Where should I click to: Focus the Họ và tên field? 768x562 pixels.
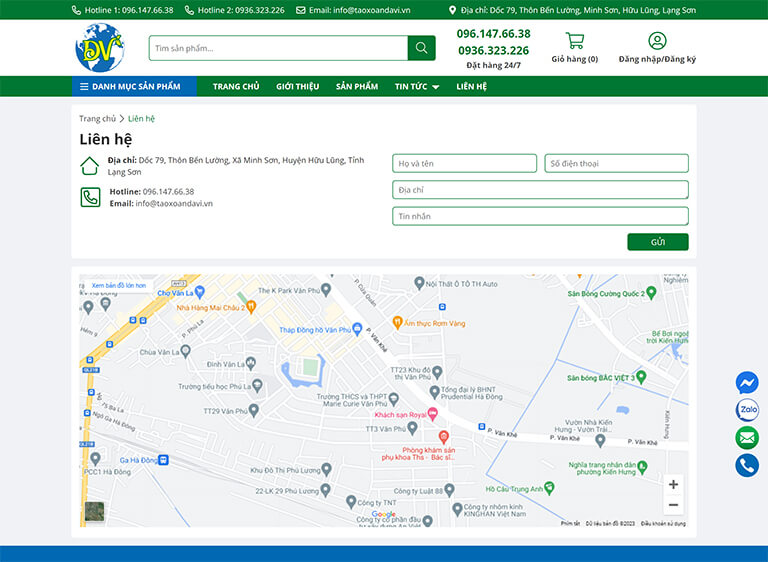point(464,163)
